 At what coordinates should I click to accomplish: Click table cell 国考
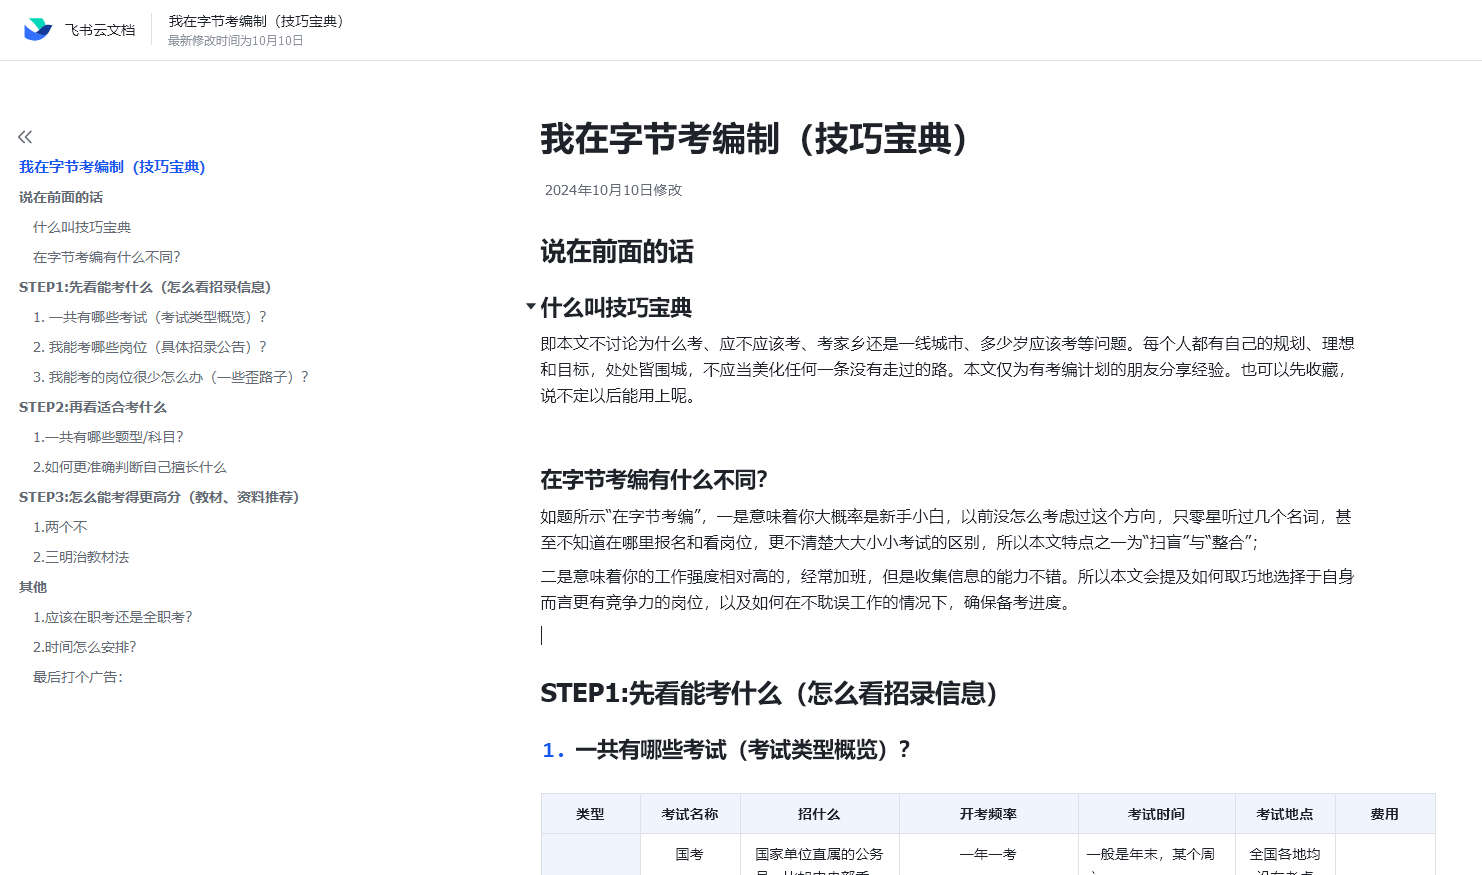689,854
